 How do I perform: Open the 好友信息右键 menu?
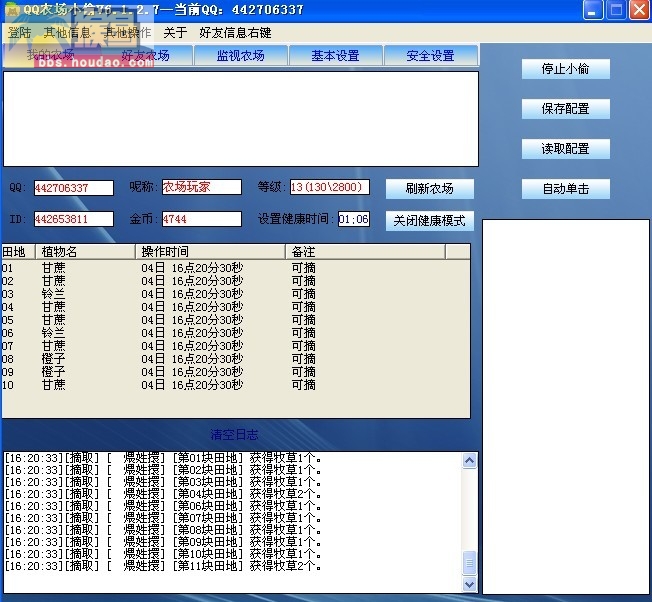235,32
